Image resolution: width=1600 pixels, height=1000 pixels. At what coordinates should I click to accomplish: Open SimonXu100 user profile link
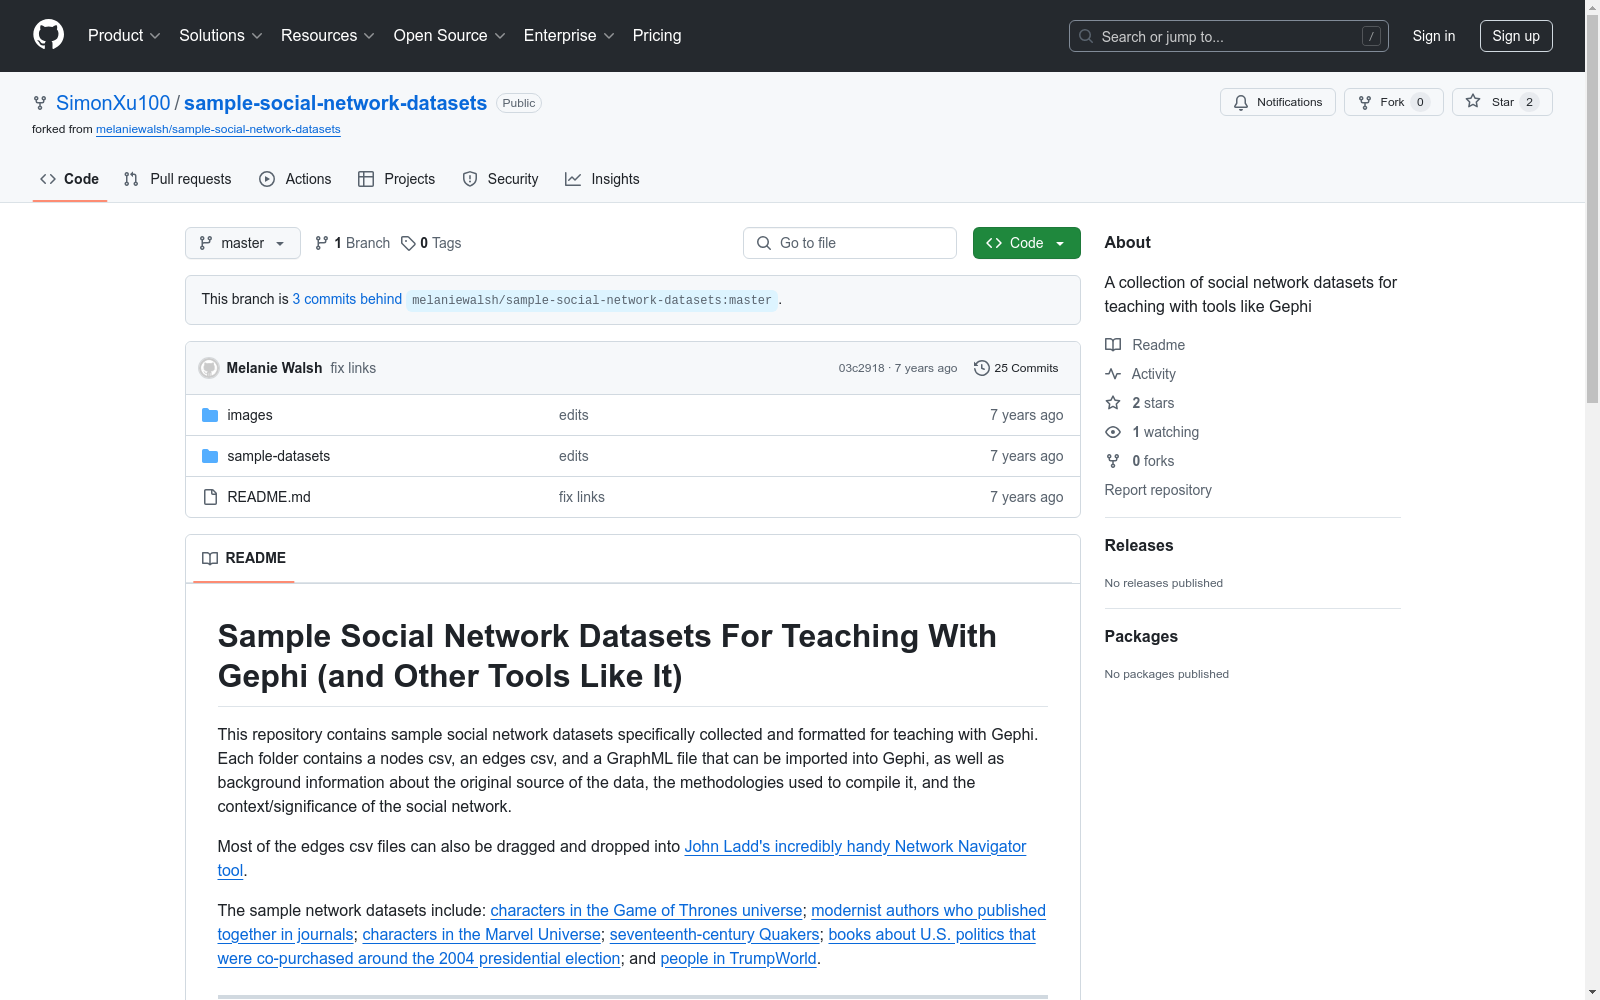pyautogui.click(x=113, y=103)
